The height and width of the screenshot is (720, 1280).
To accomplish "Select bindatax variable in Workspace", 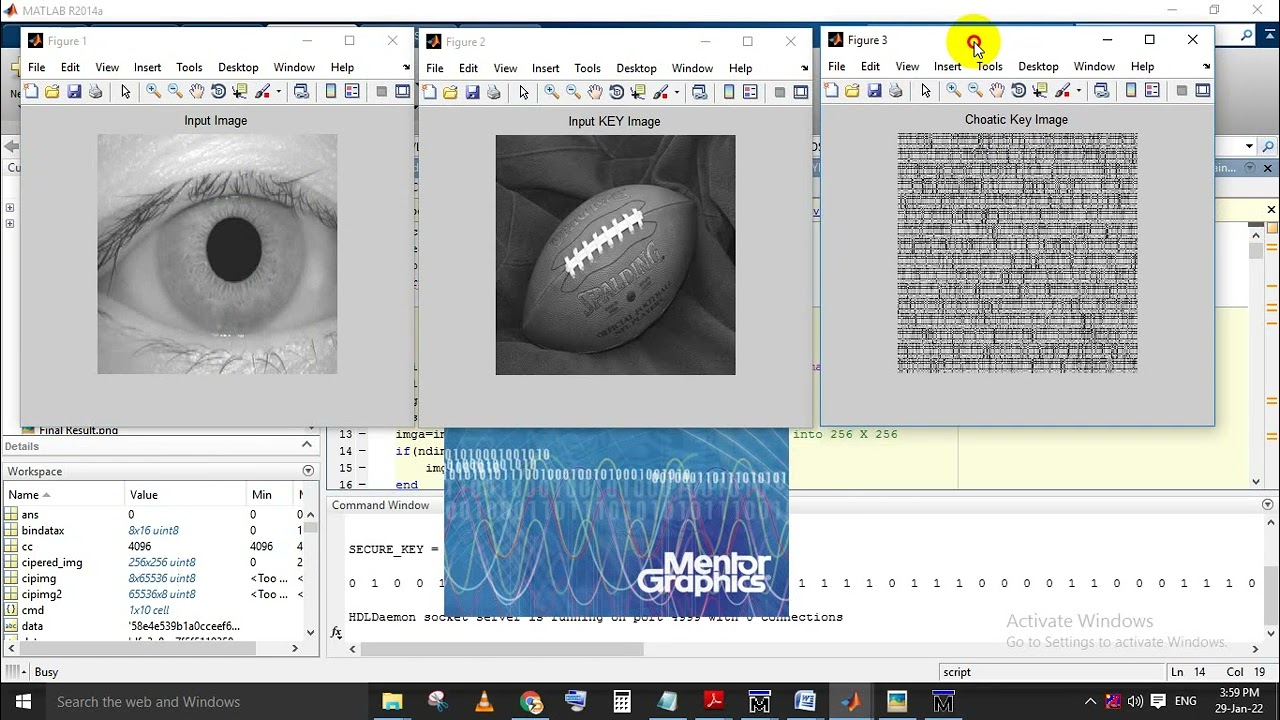I will click(x=43, y=531).
